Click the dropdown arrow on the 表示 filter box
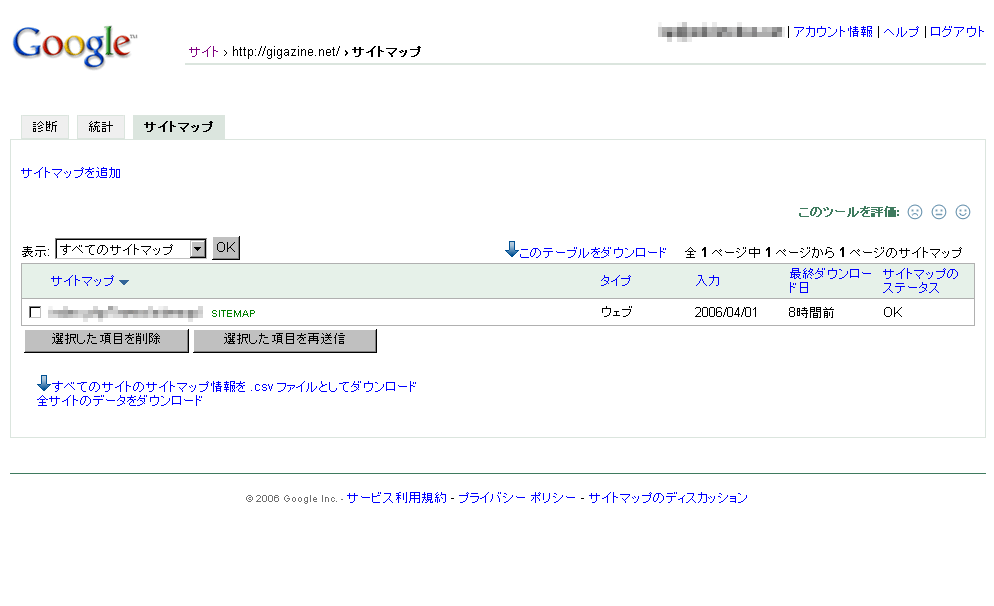Screen dimensions: 994x606 (198, 247)
